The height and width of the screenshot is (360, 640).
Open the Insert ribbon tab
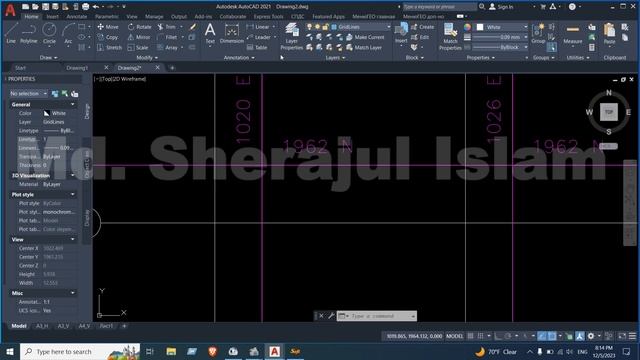point(52,17)
